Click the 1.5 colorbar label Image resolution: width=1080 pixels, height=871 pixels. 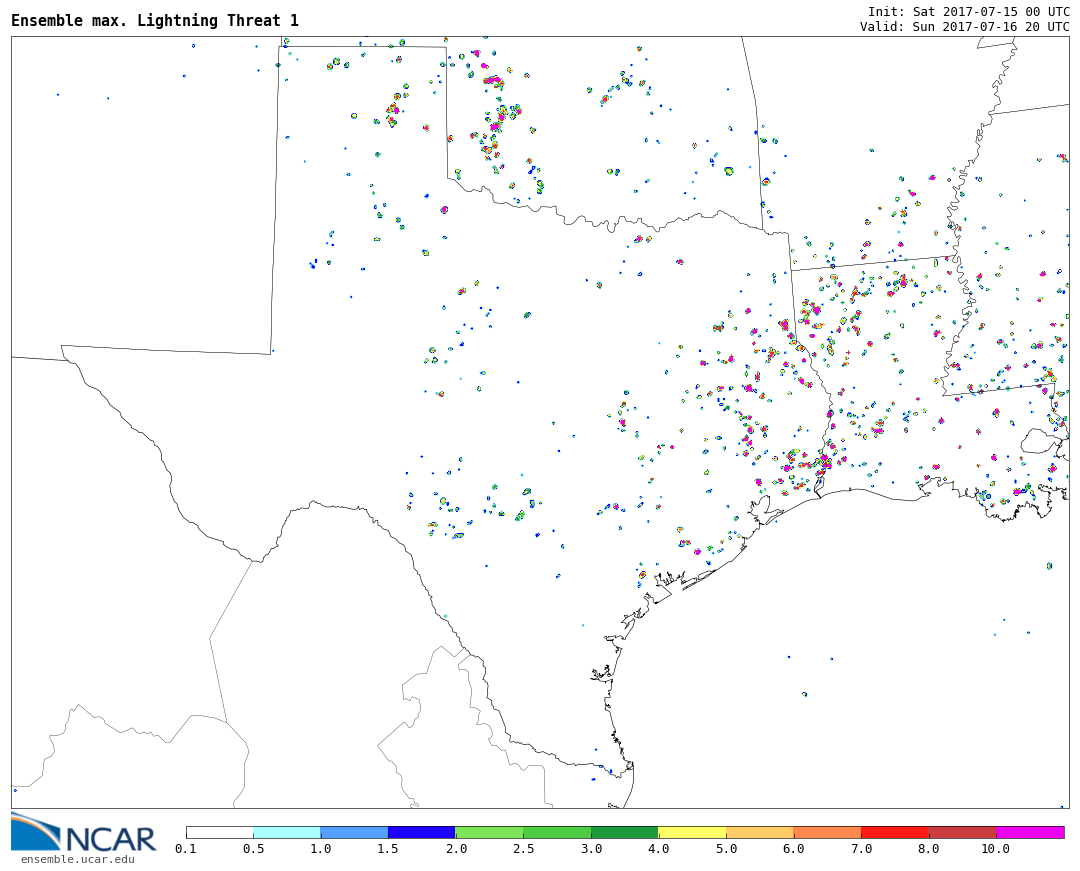pyautogui.click(x=388, y=849)
